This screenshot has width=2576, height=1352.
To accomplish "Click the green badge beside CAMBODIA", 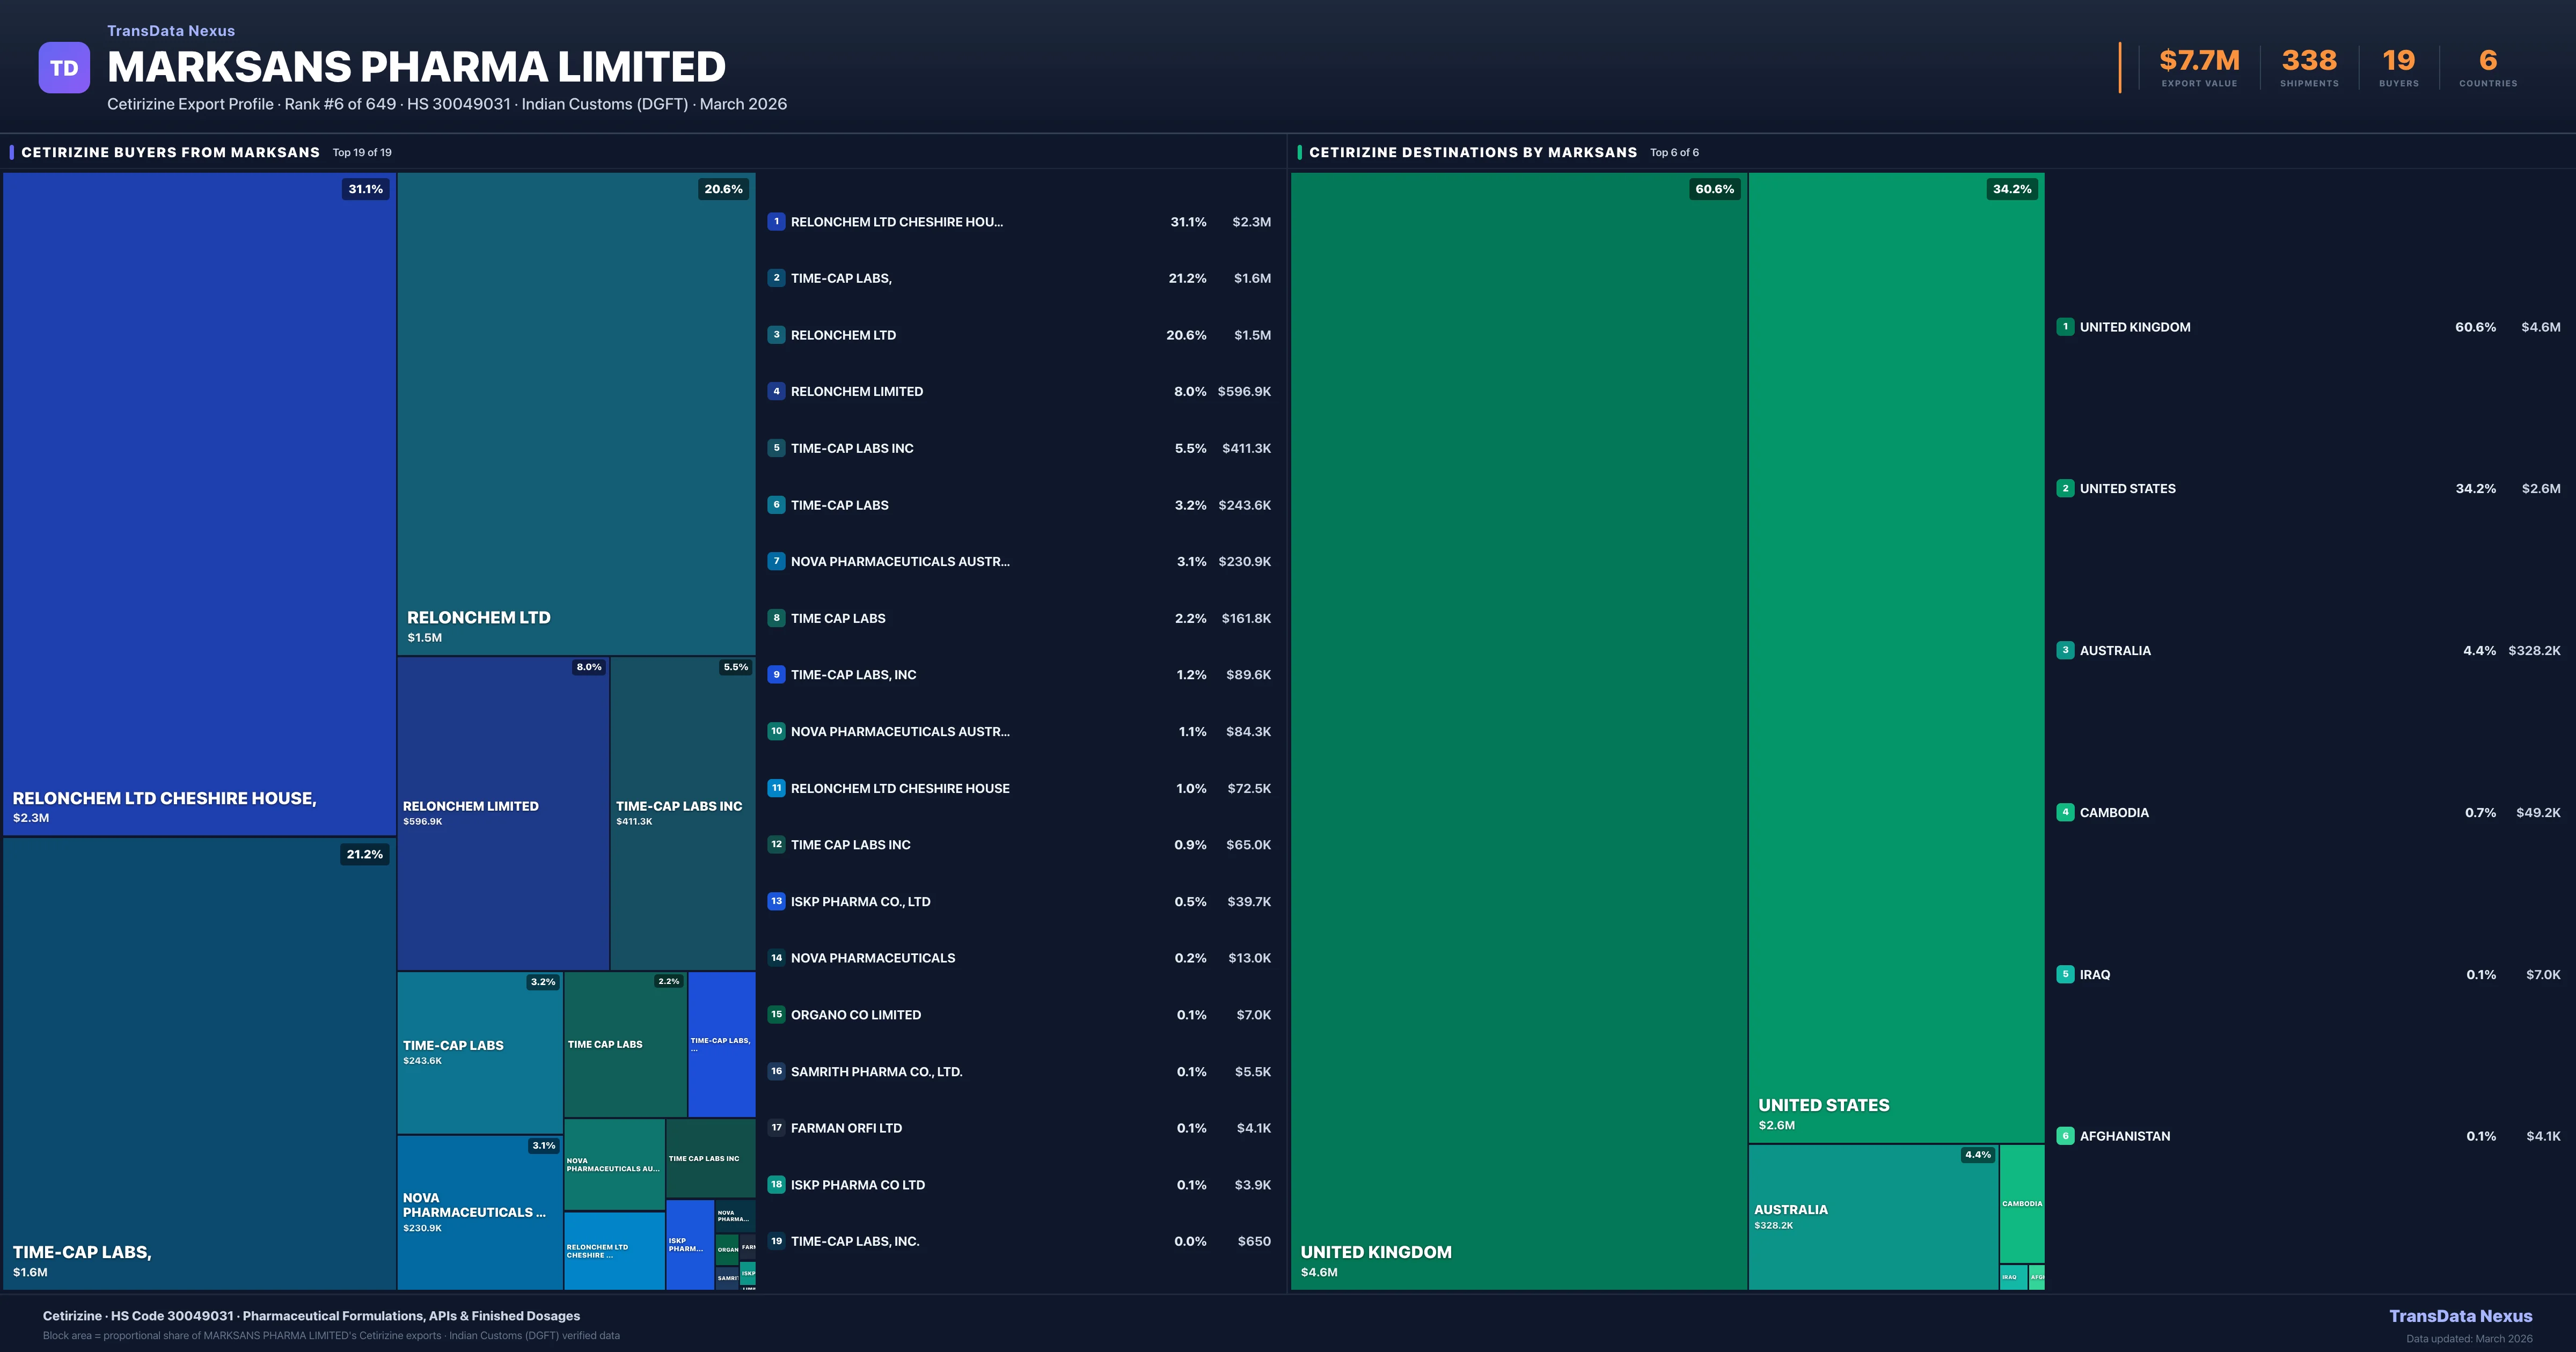I will 2066,812.
